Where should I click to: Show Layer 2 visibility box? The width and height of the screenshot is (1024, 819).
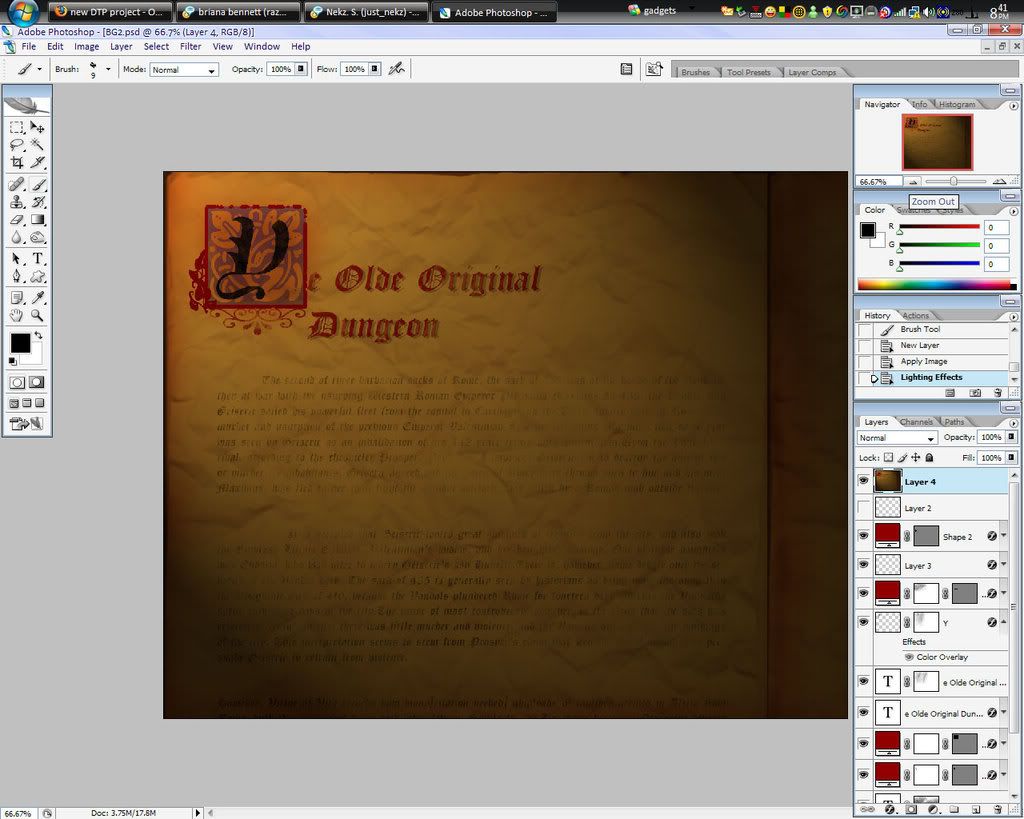pyautogui.click(x=864, y=508)
